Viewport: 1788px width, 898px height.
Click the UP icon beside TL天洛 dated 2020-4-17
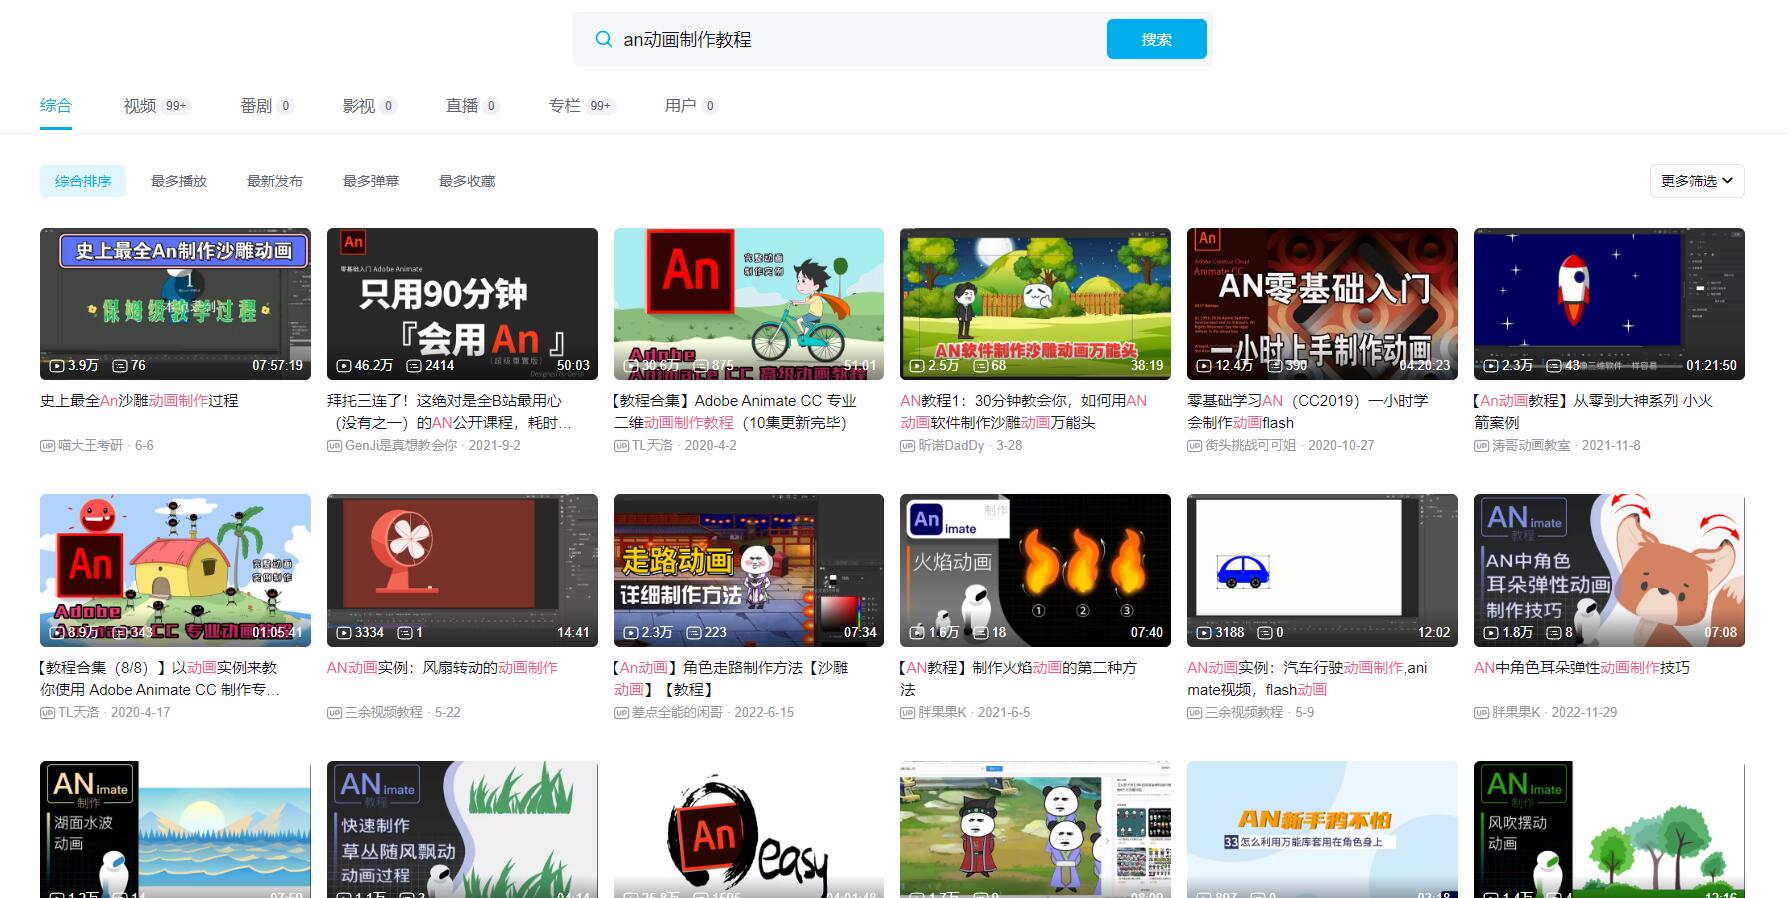(x=47, y=712)
